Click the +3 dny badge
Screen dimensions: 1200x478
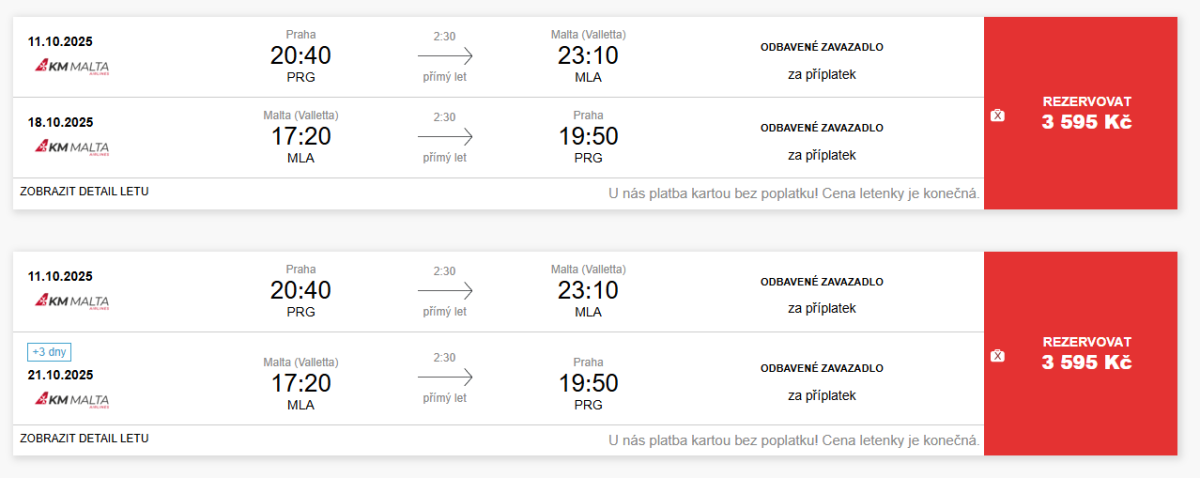click(x=50, y=352)
